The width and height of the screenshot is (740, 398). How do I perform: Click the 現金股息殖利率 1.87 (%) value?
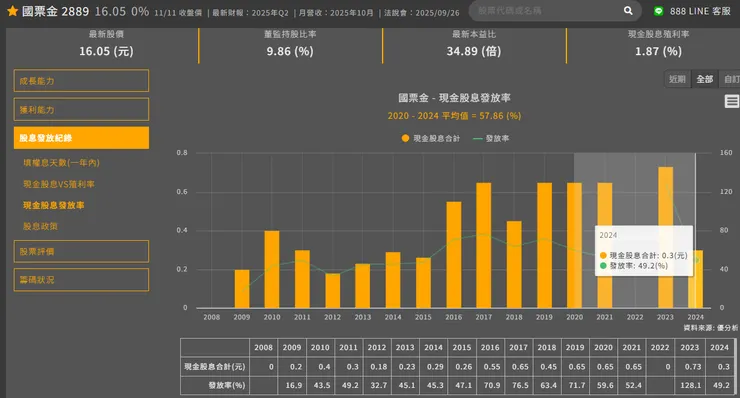(658, 51)
